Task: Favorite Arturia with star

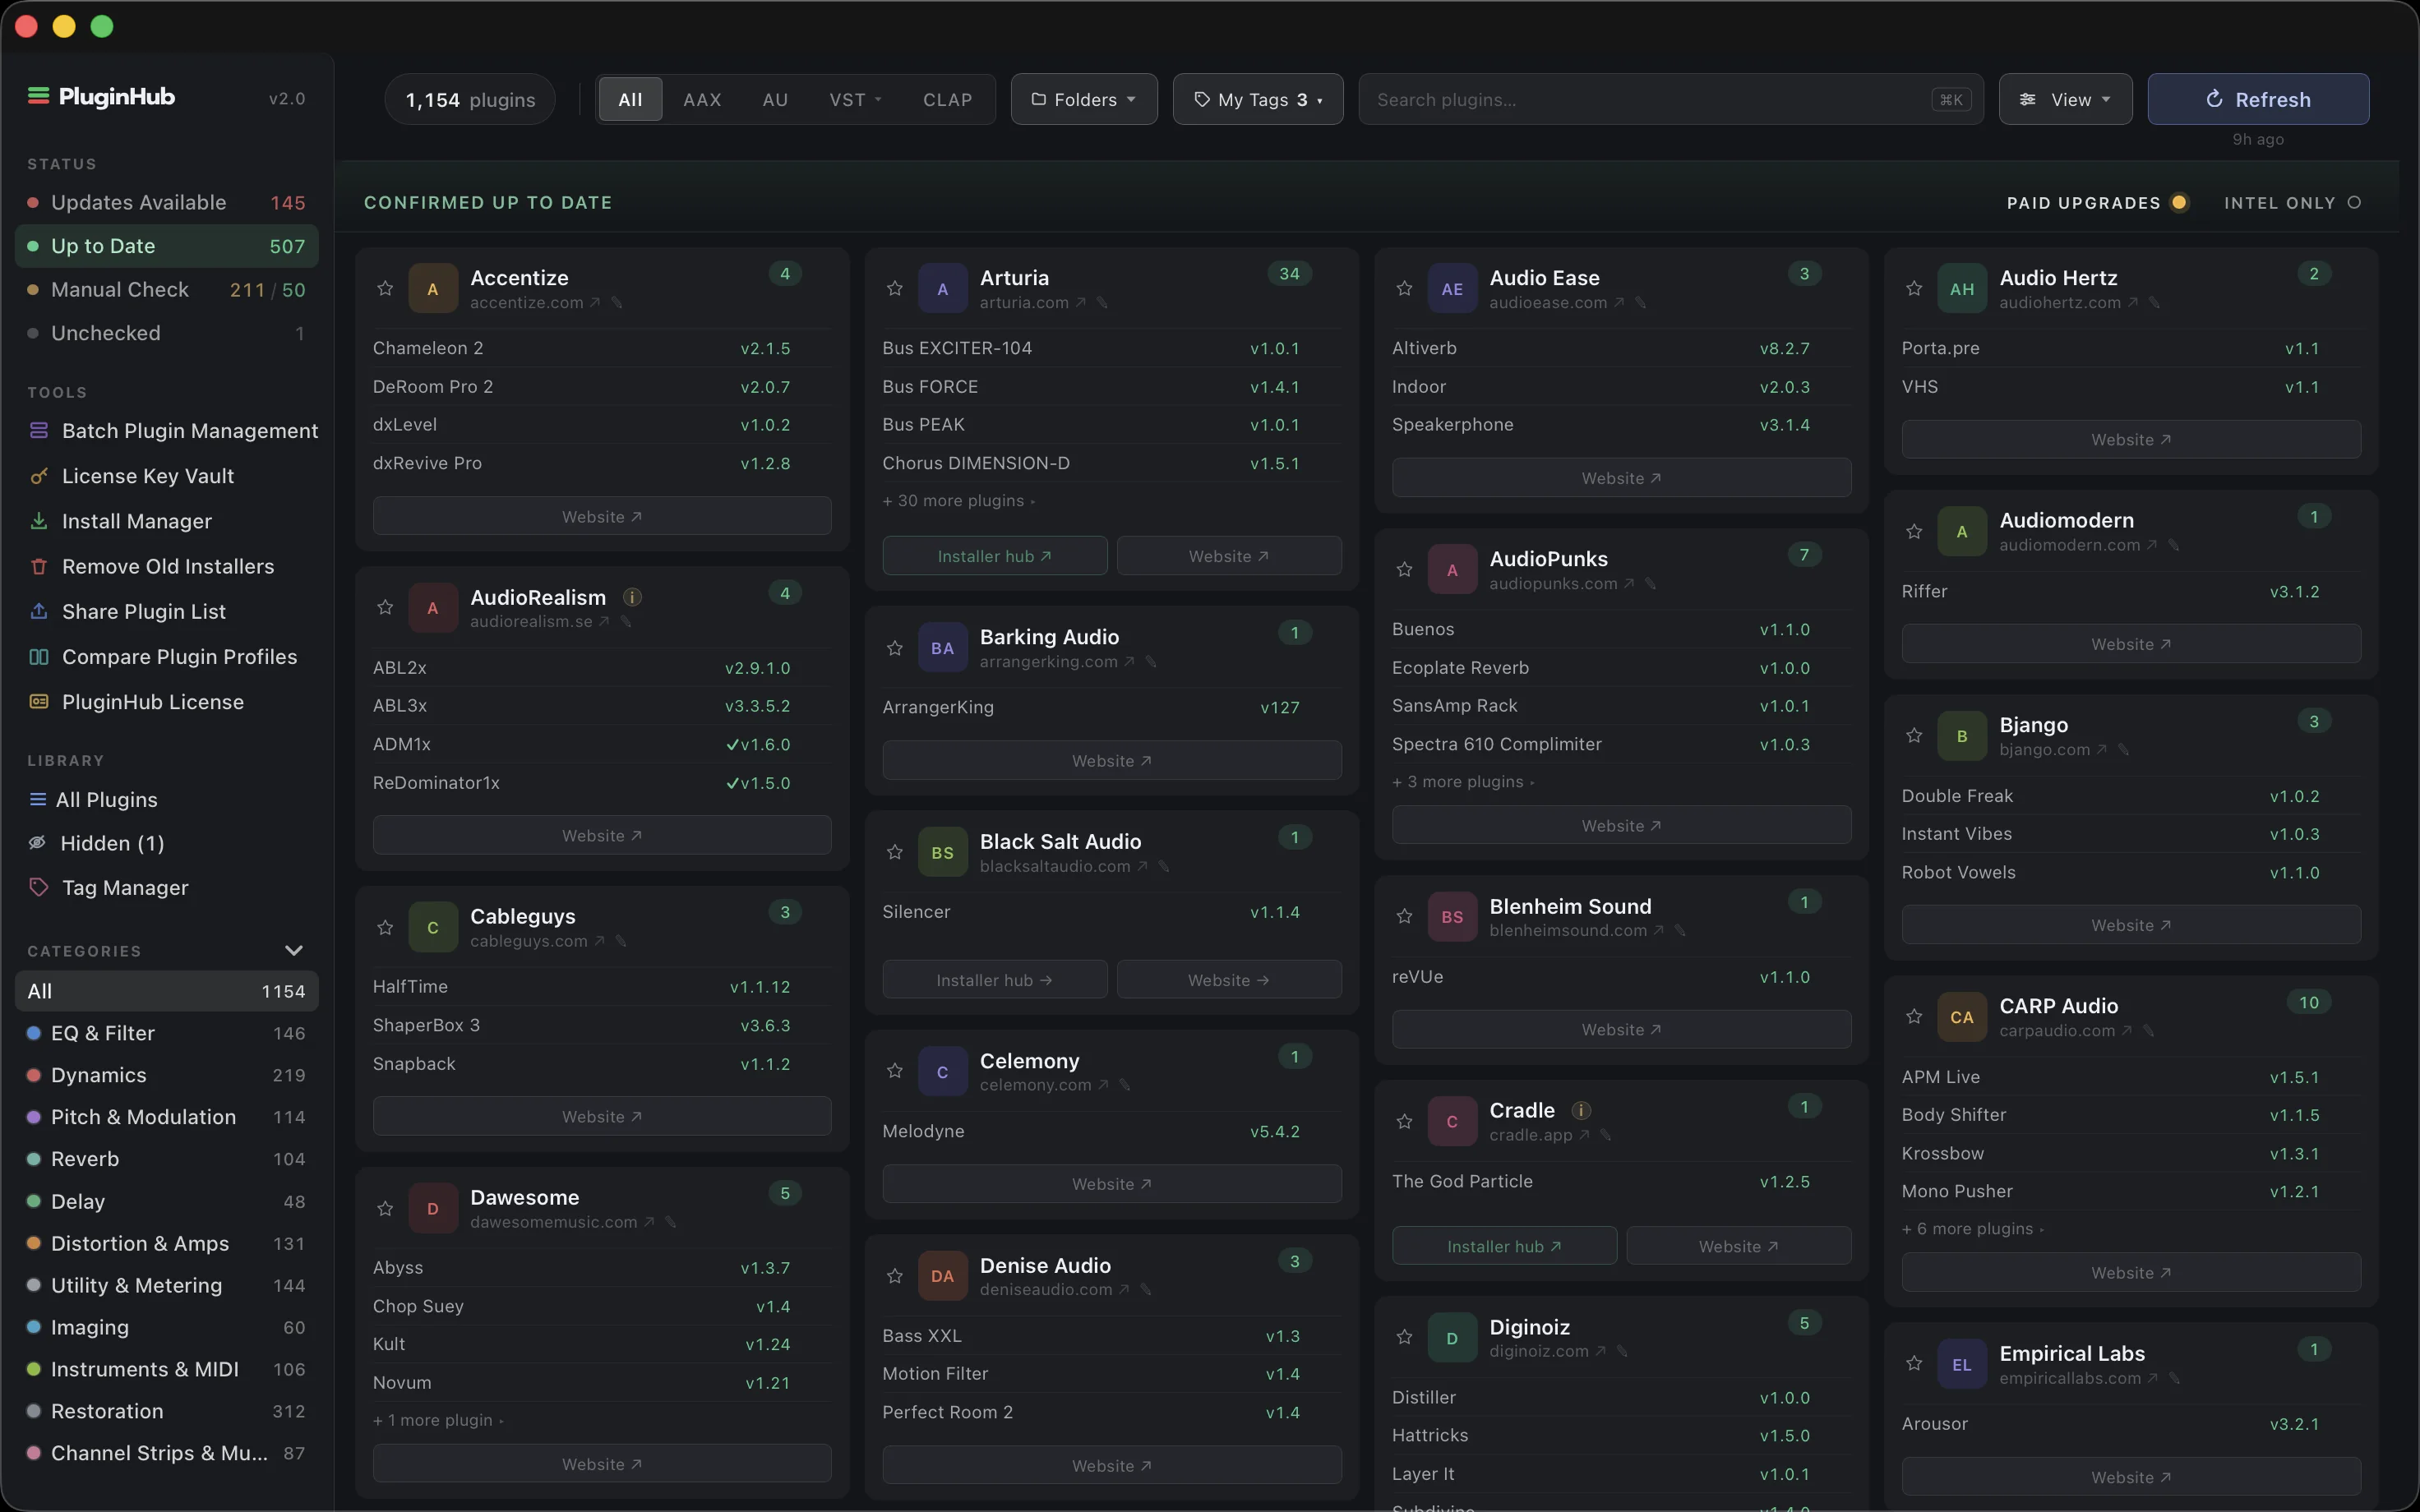Action: pyautogui.click(x=895, y=289)
